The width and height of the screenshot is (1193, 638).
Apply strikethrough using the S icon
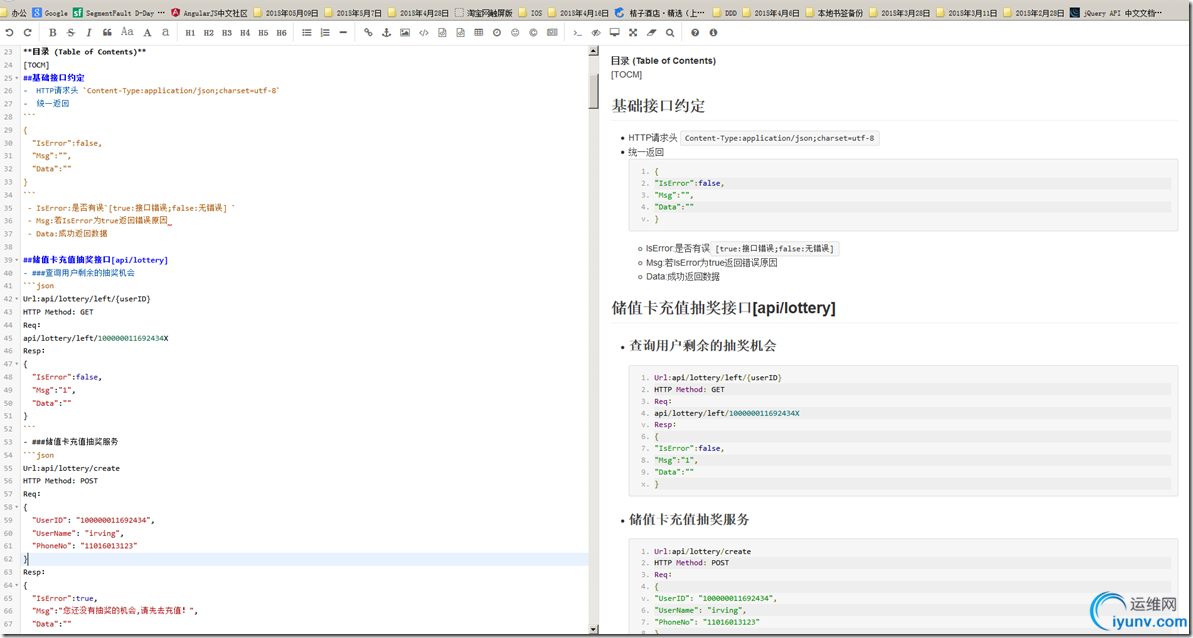coord(71,33)
